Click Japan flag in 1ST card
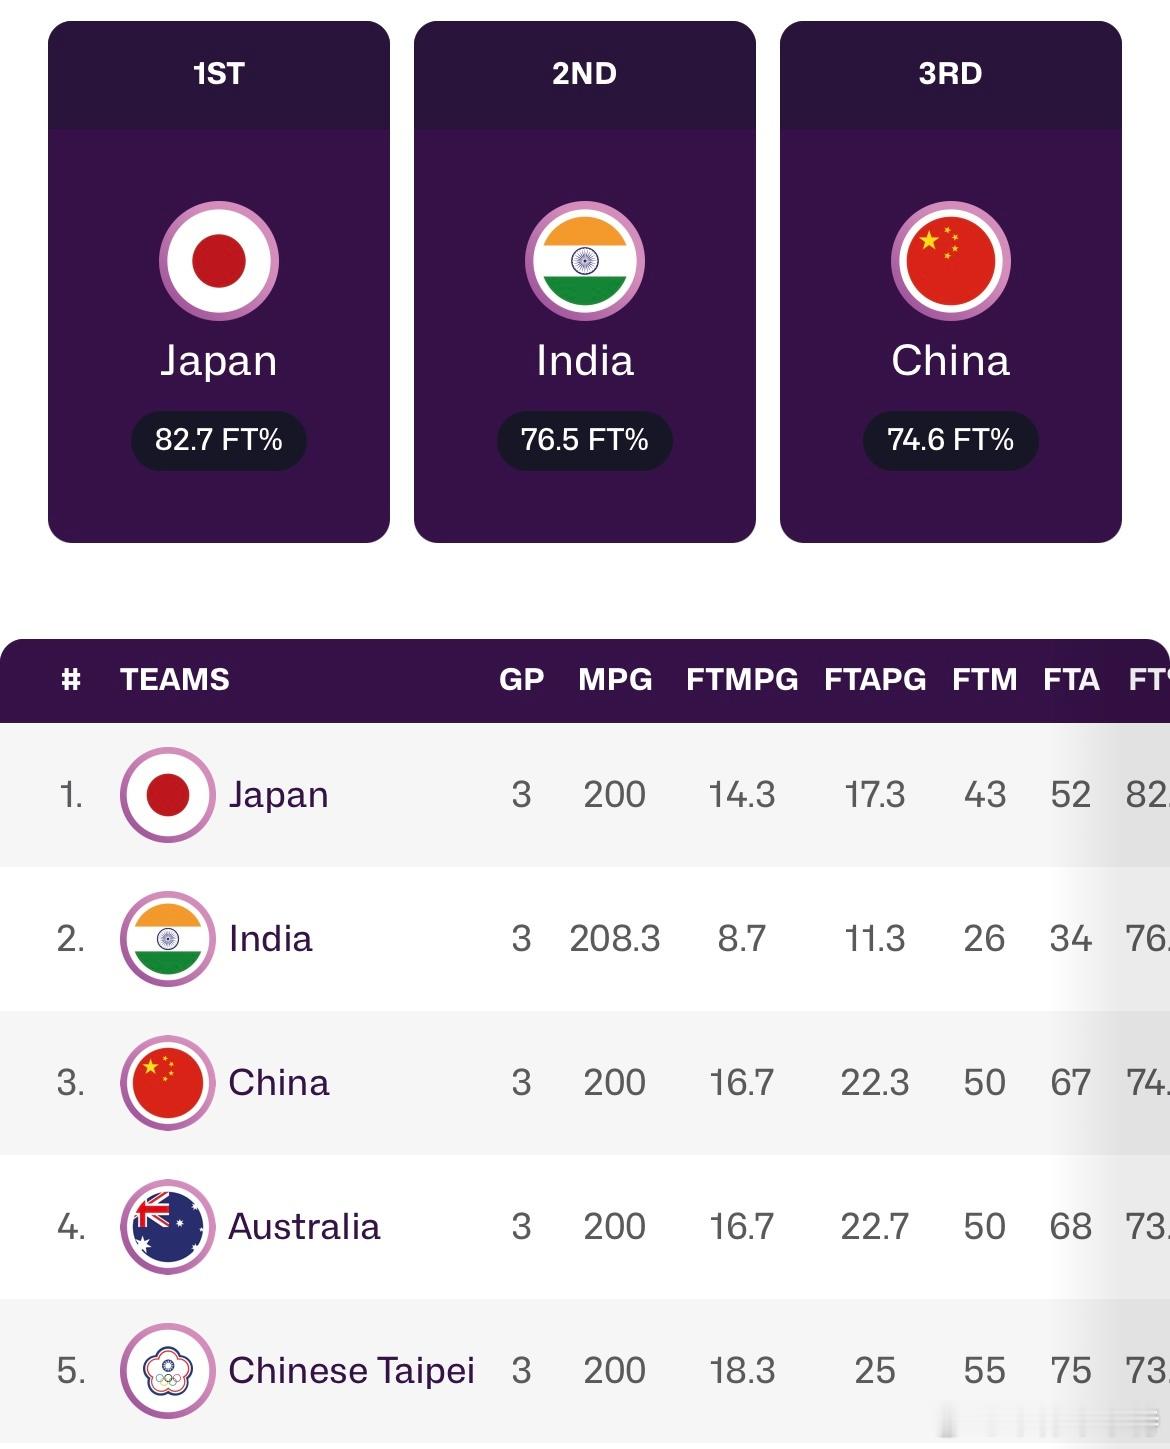The image size is (1170, 1449). [219, 261]
